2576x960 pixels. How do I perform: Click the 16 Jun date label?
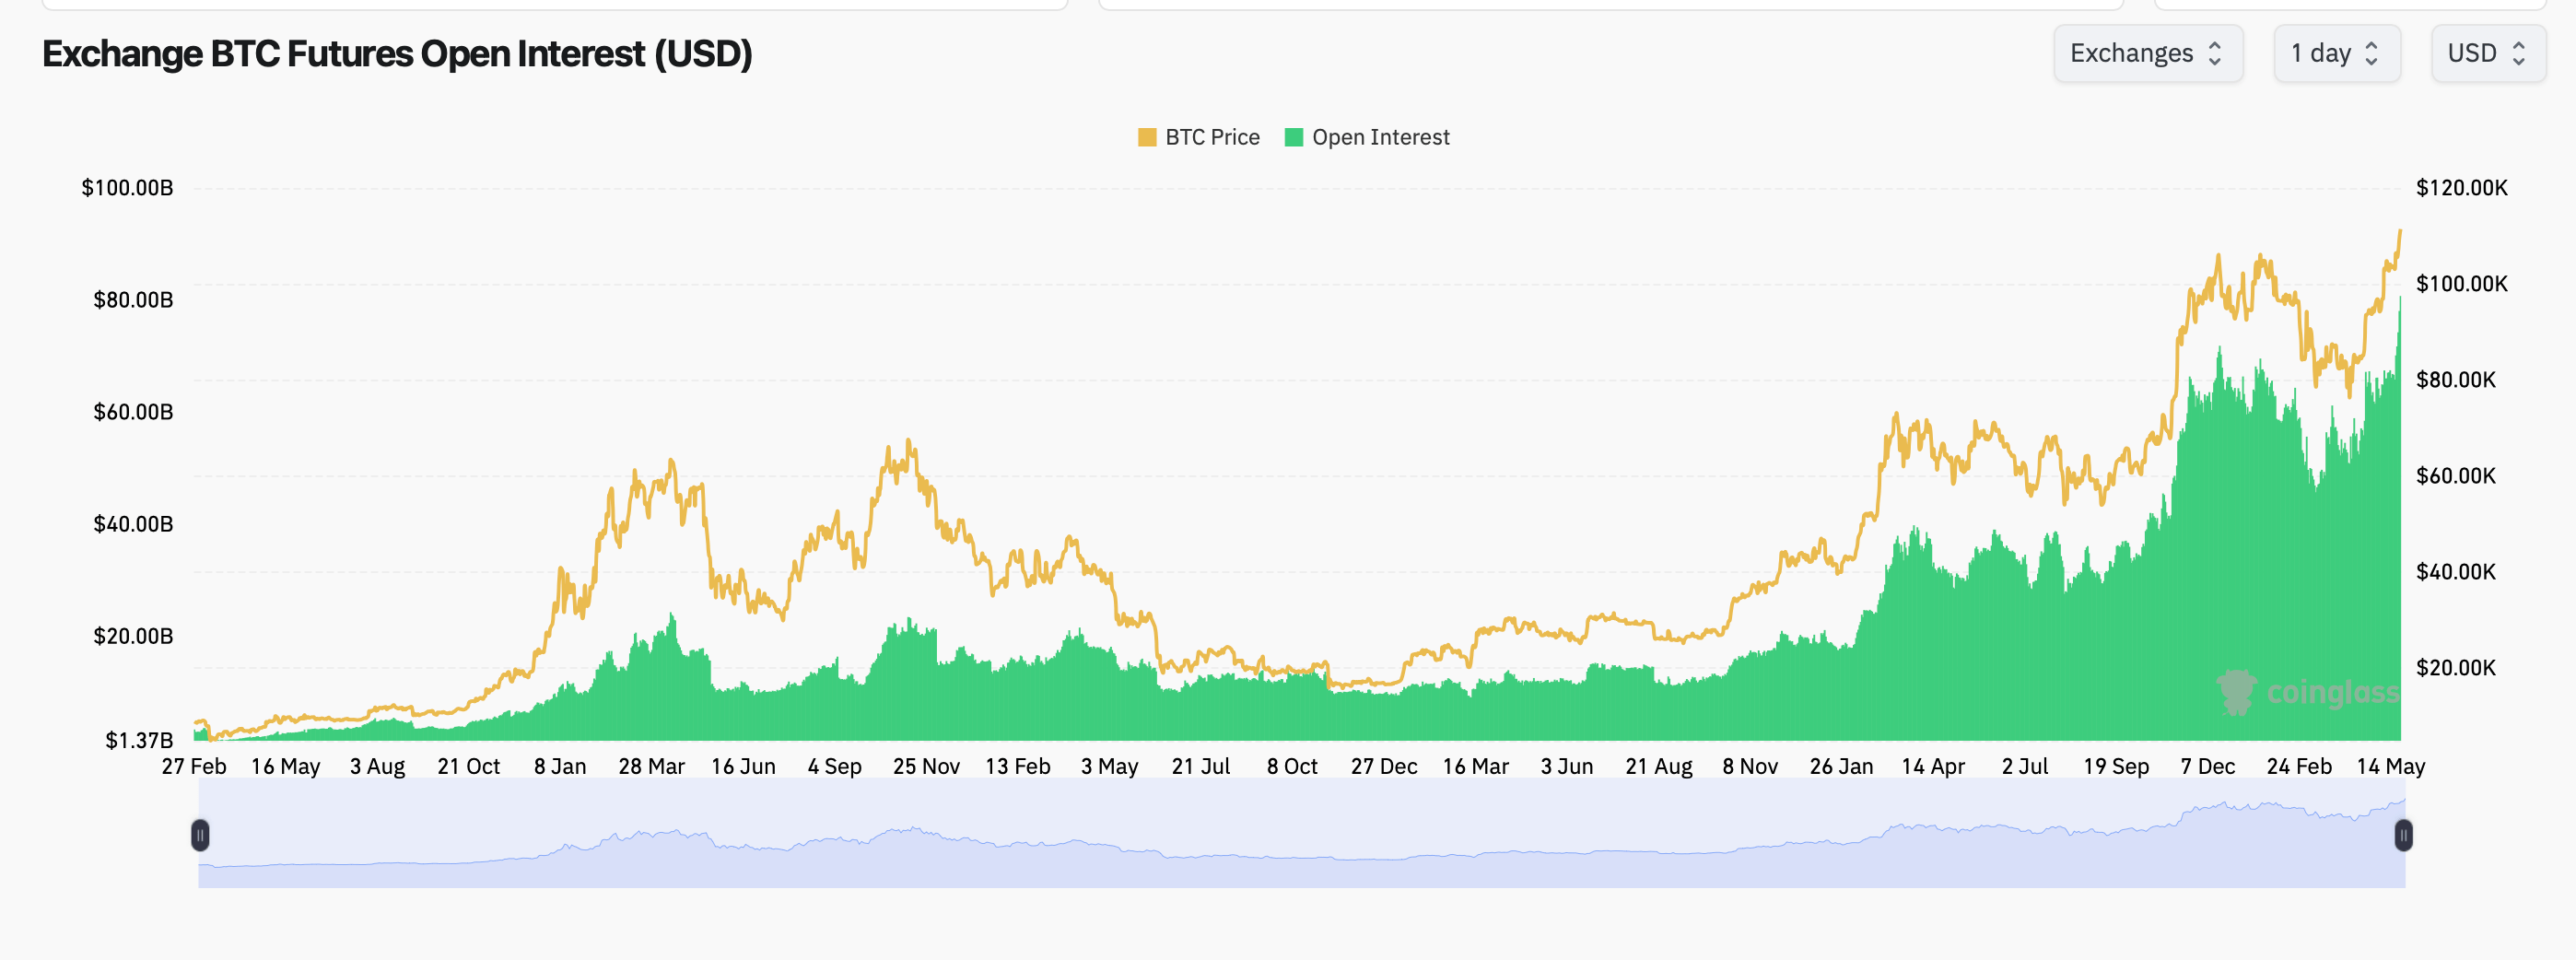tap(743, 766)
